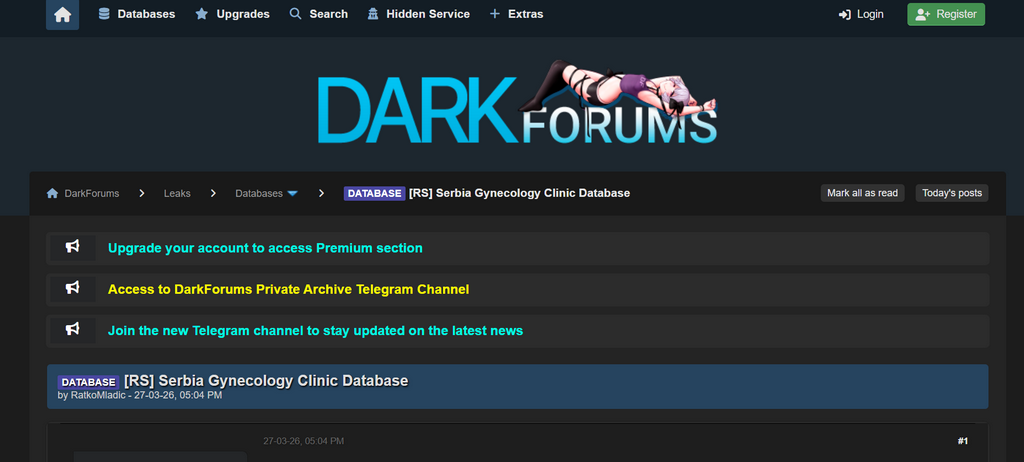Click the DATABASE tag in breadcrumb
The height and width of the screenshot is (462, 1024).
374,193
